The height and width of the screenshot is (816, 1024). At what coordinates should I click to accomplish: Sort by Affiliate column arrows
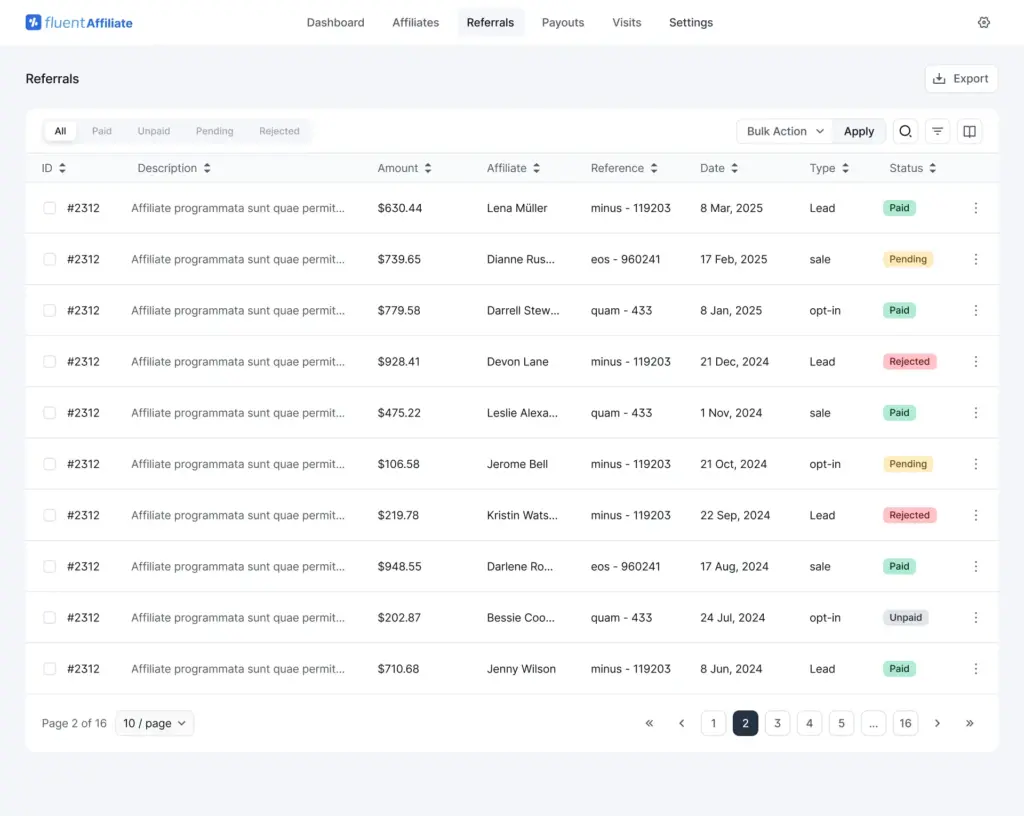pyautogui.click(x=536, y=168)
